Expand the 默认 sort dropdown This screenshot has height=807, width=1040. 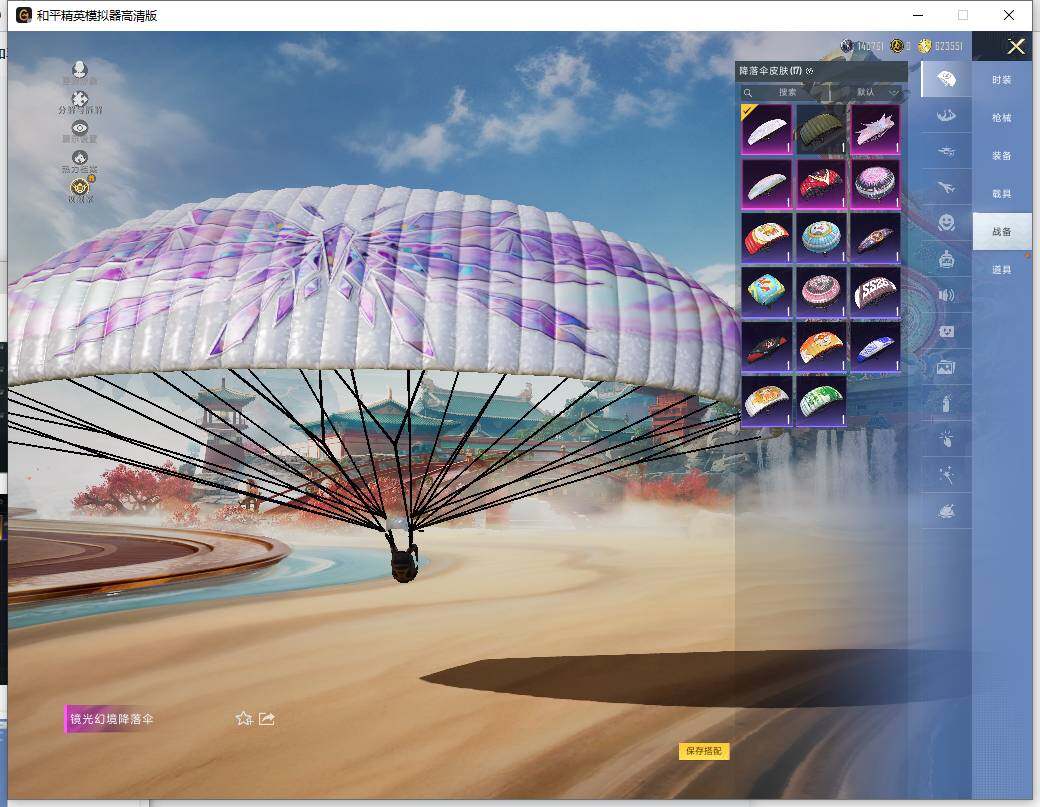(x=878, y=92)
